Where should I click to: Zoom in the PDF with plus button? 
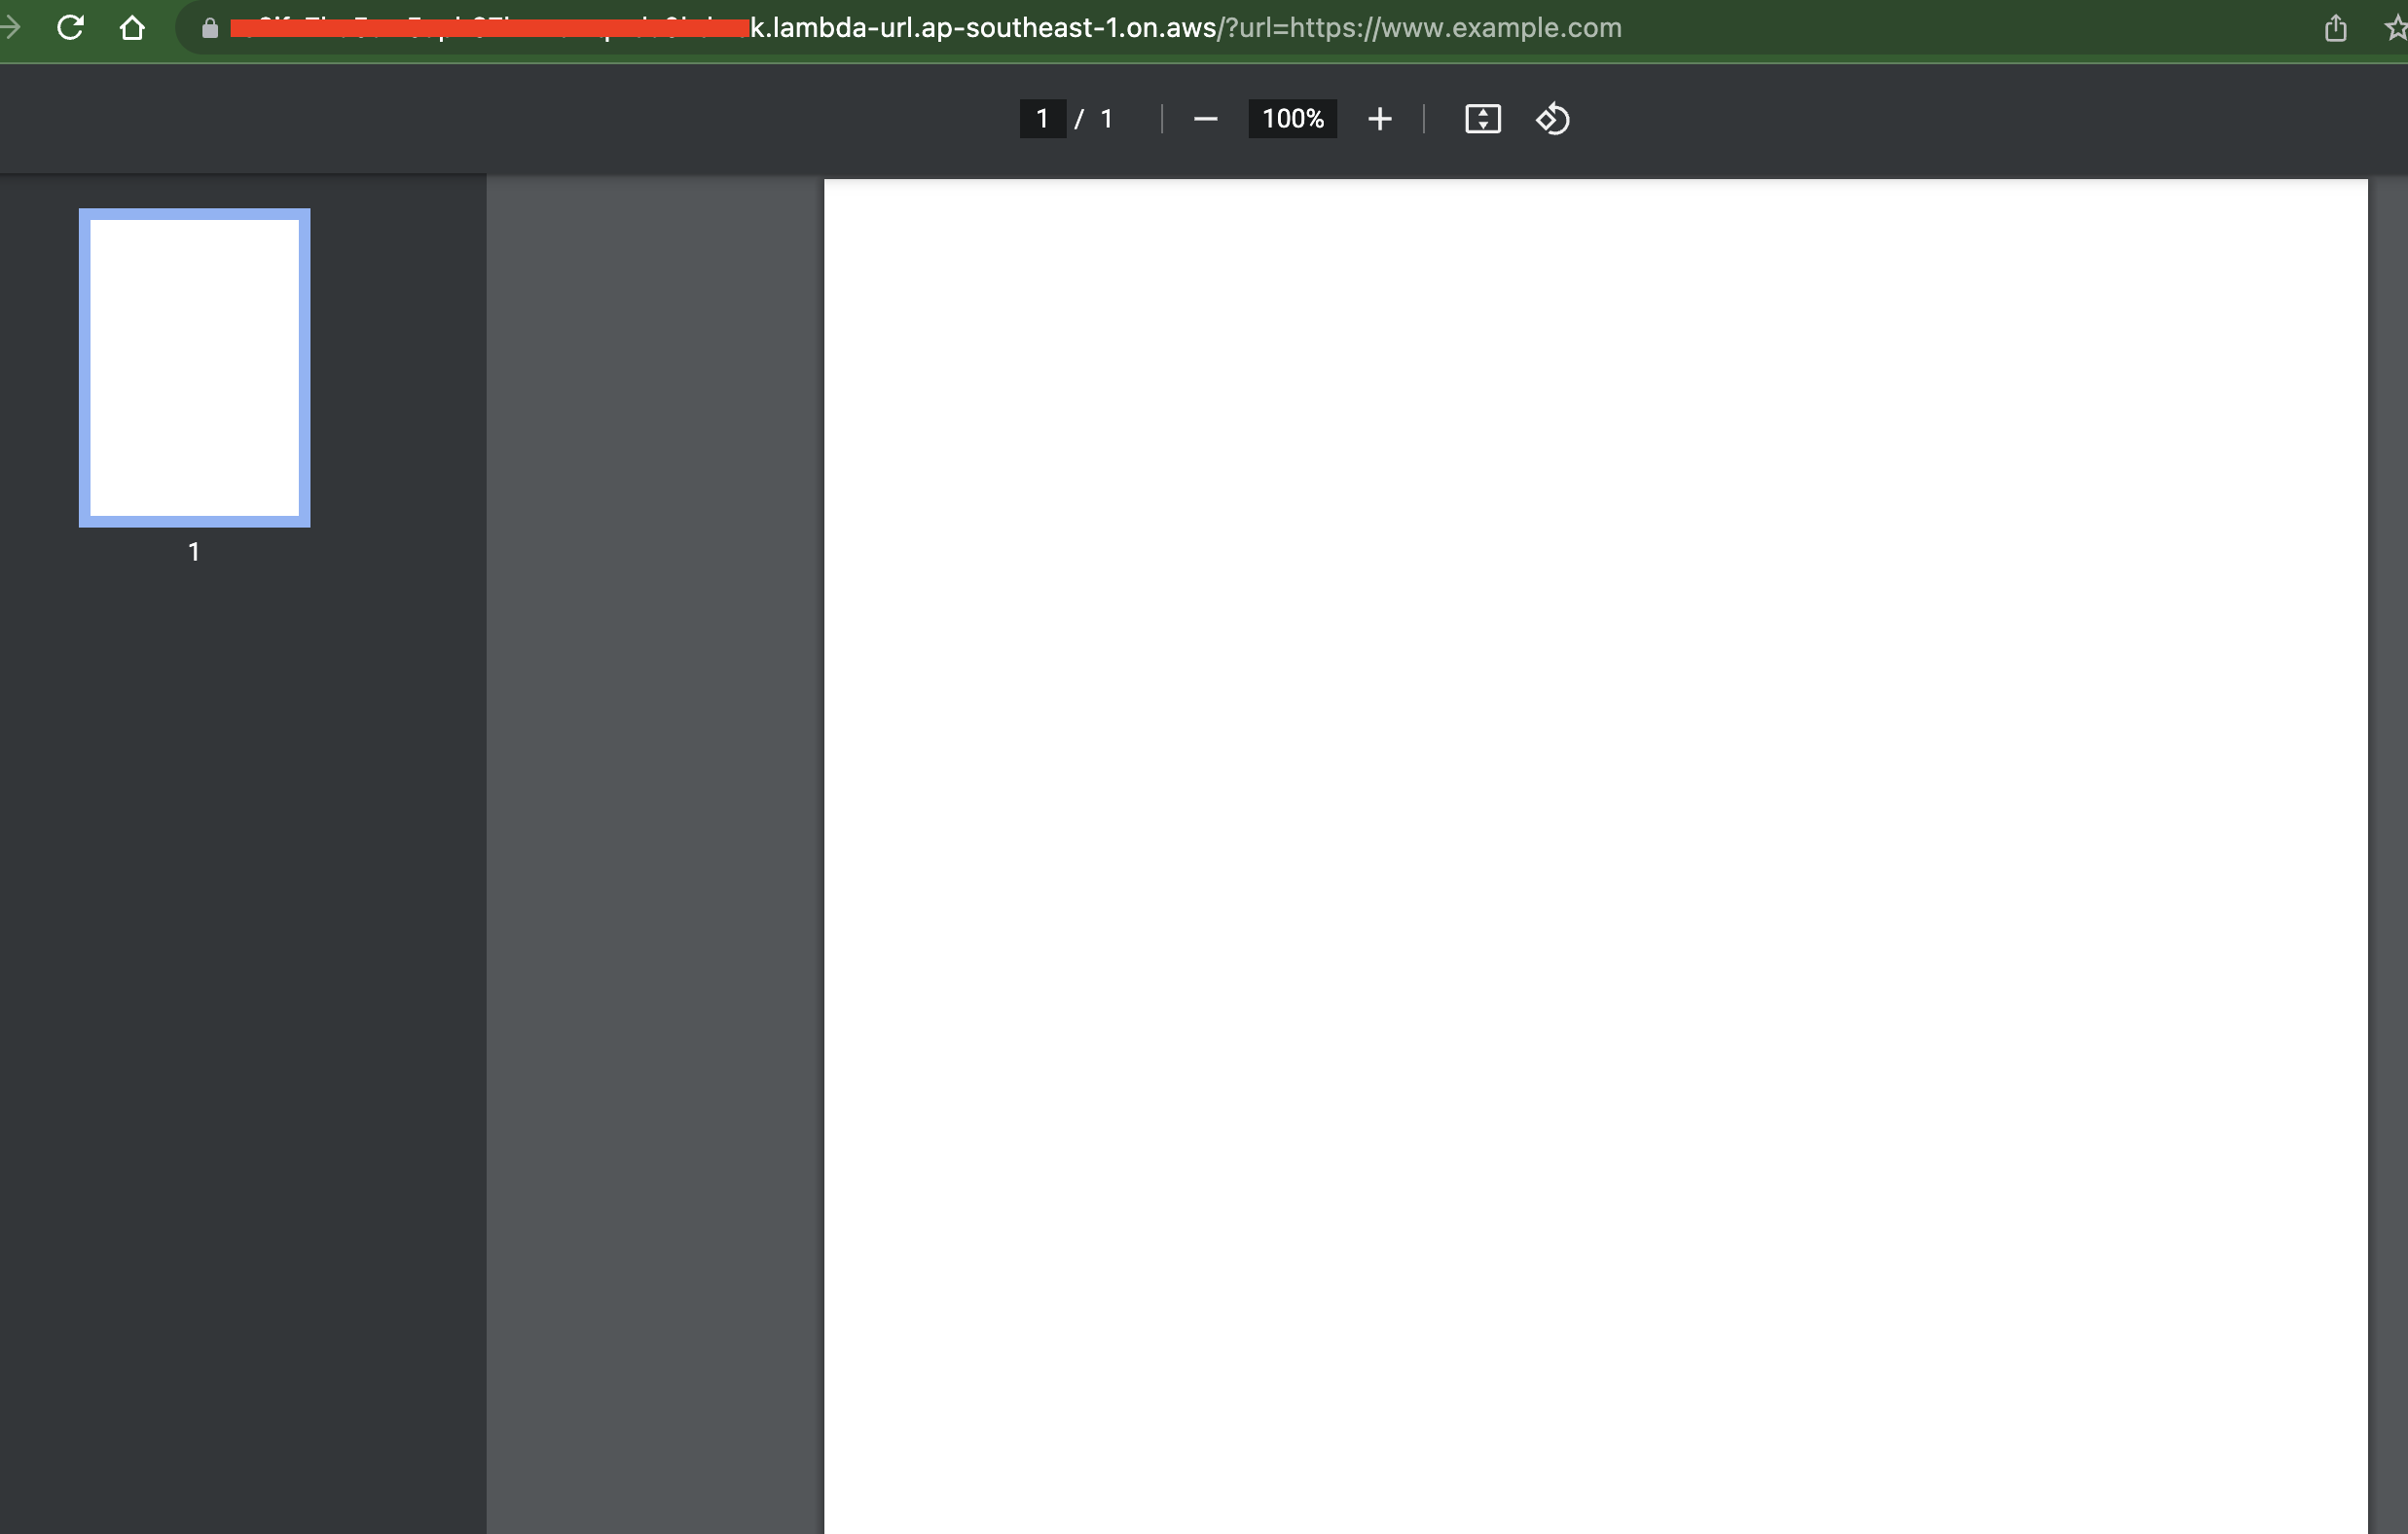point(1379,119)
